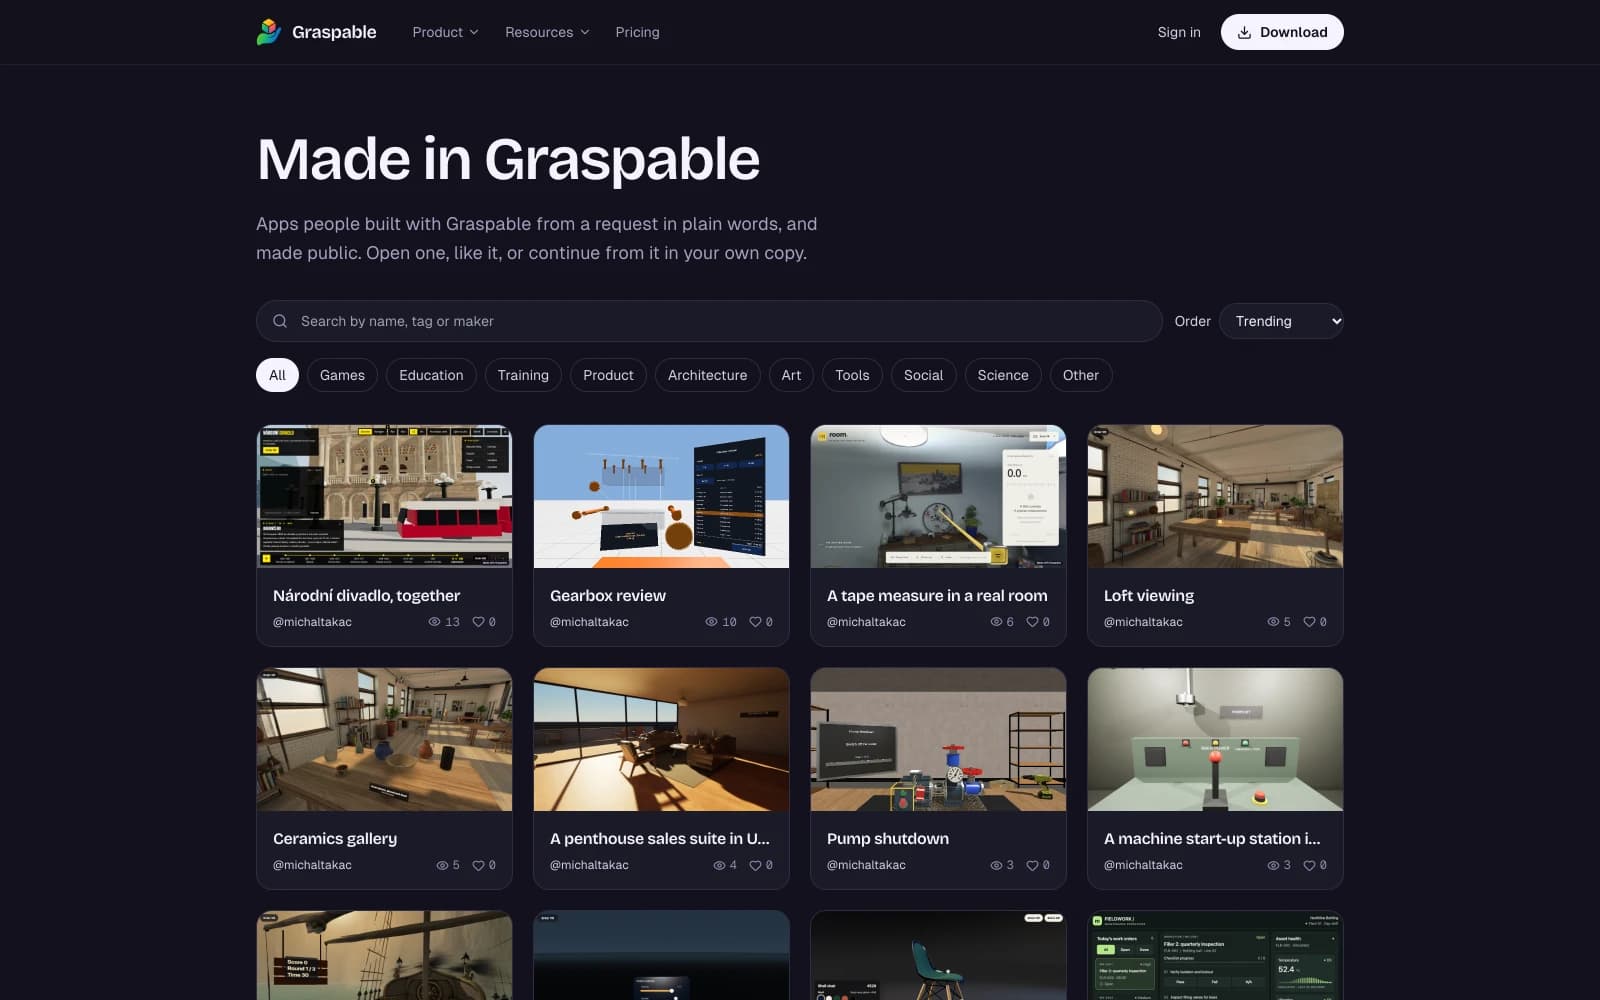Like the Ceramics gallery app
The width and height of the screenshot is (1600, 1000).
coord(478,865)
